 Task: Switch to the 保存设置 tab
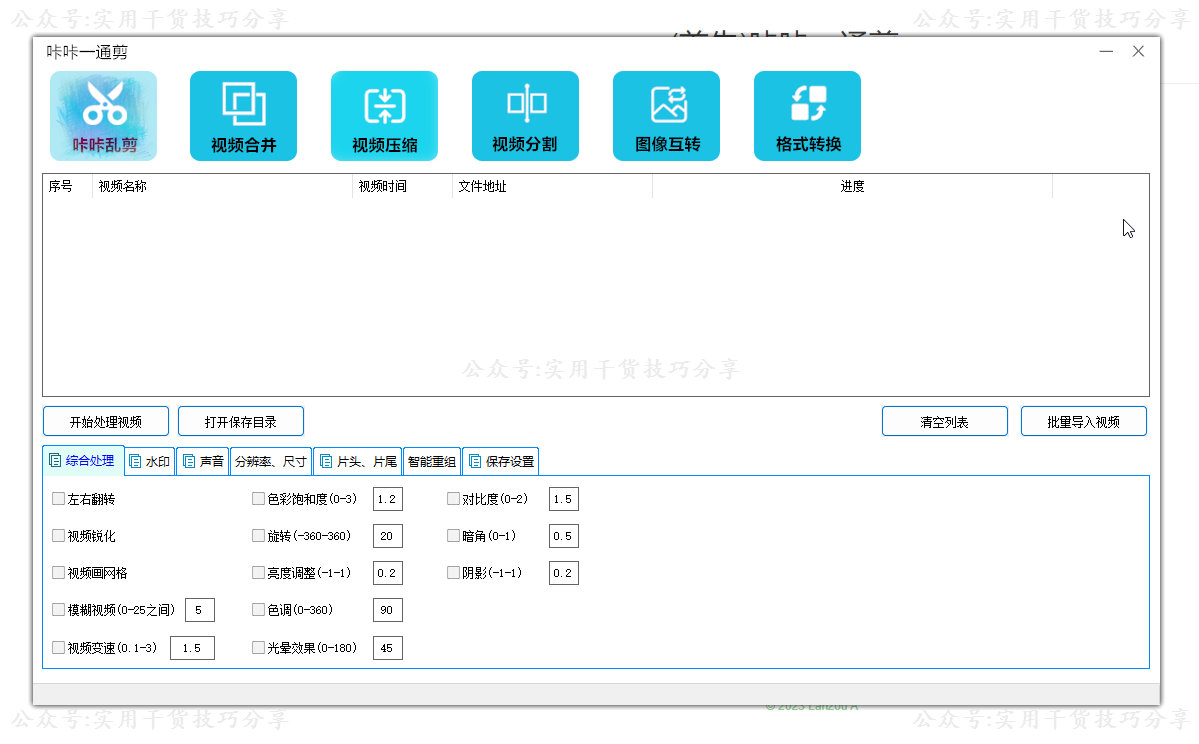tap(501, 462)
